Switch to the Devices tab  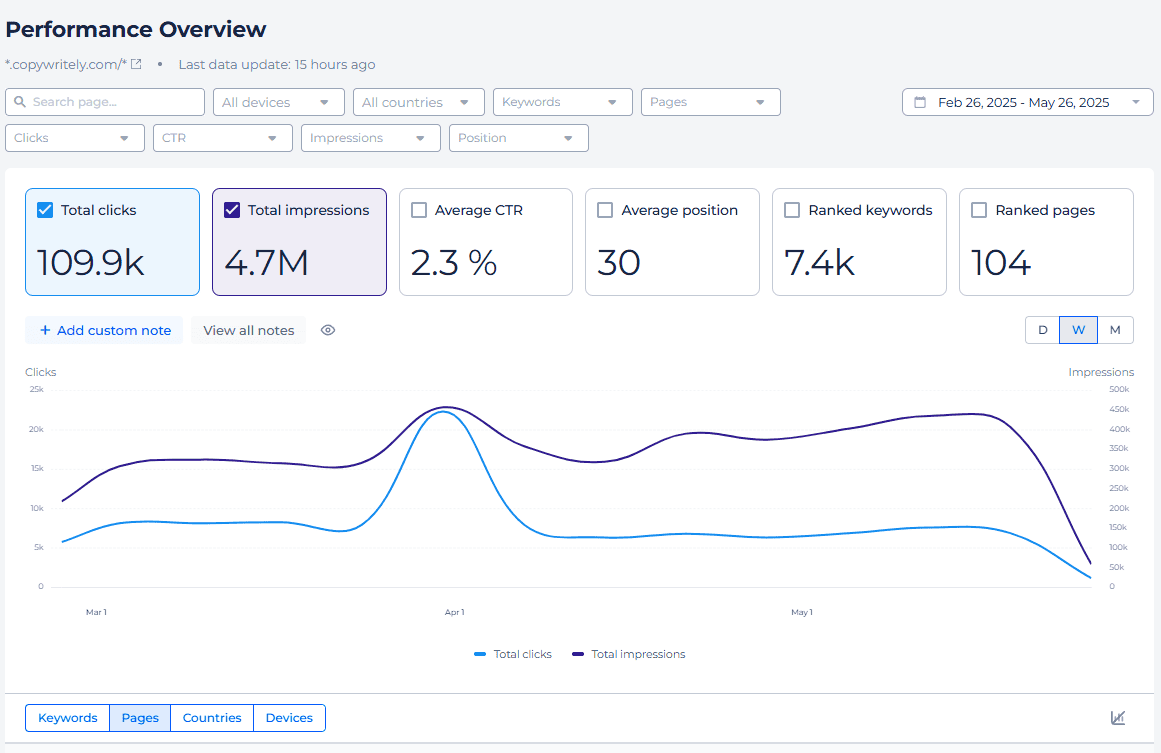[289, 717]
